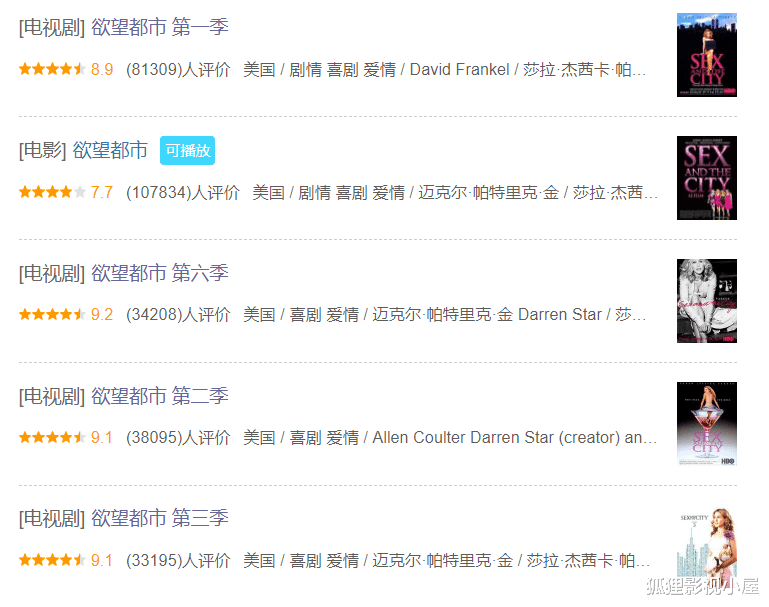Open the 欲望都市 第一季 title link
769x607 pixels.
tap(160, 27)
